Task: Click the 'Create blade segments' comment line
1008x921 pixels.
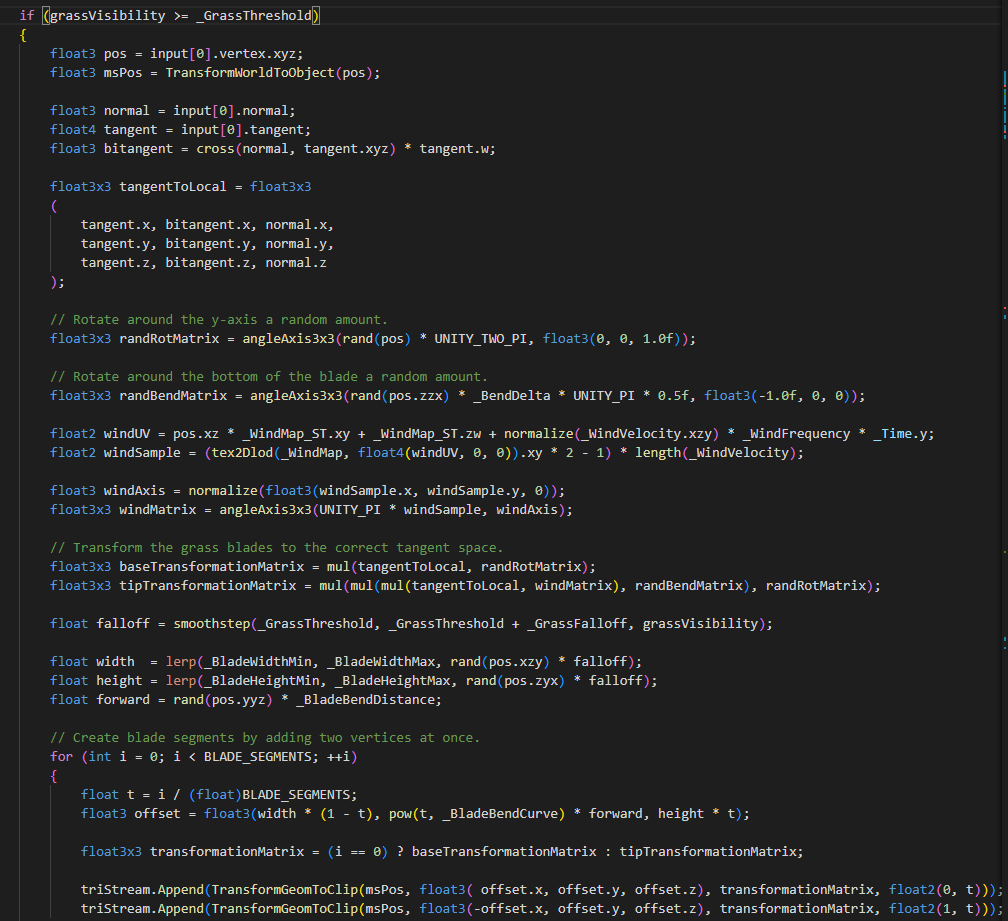Action: 264,737
